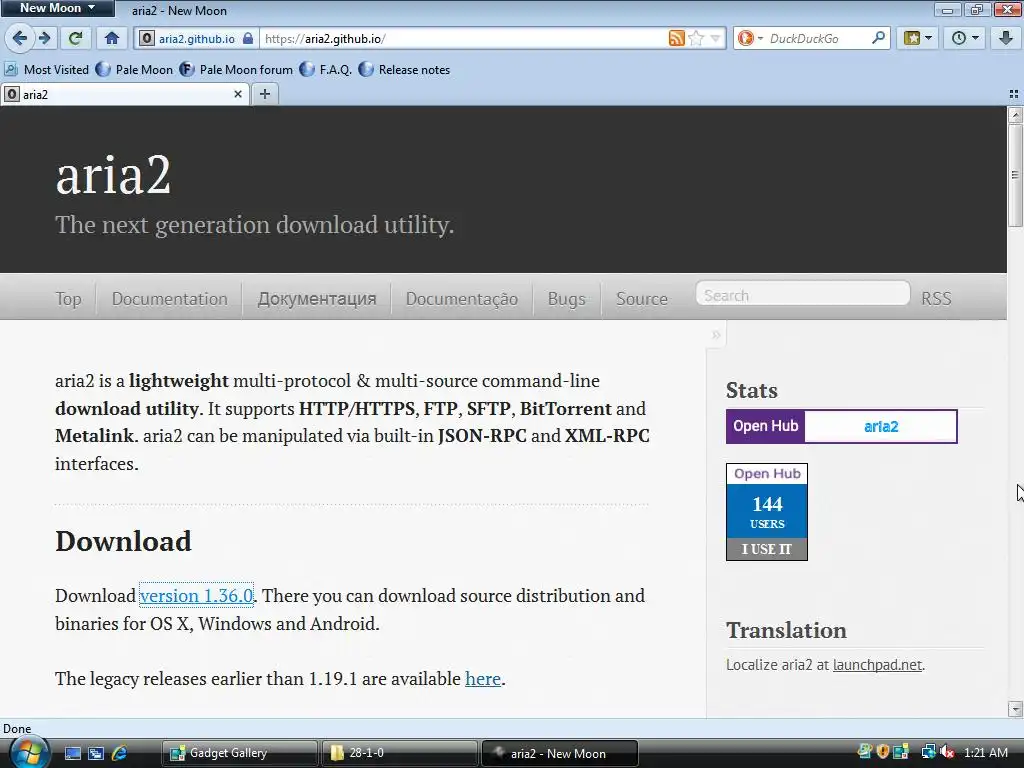The width and height of the screenshot is (1024, 768).
Task: Click the site Search box
Action: click(x=803, y=295)
